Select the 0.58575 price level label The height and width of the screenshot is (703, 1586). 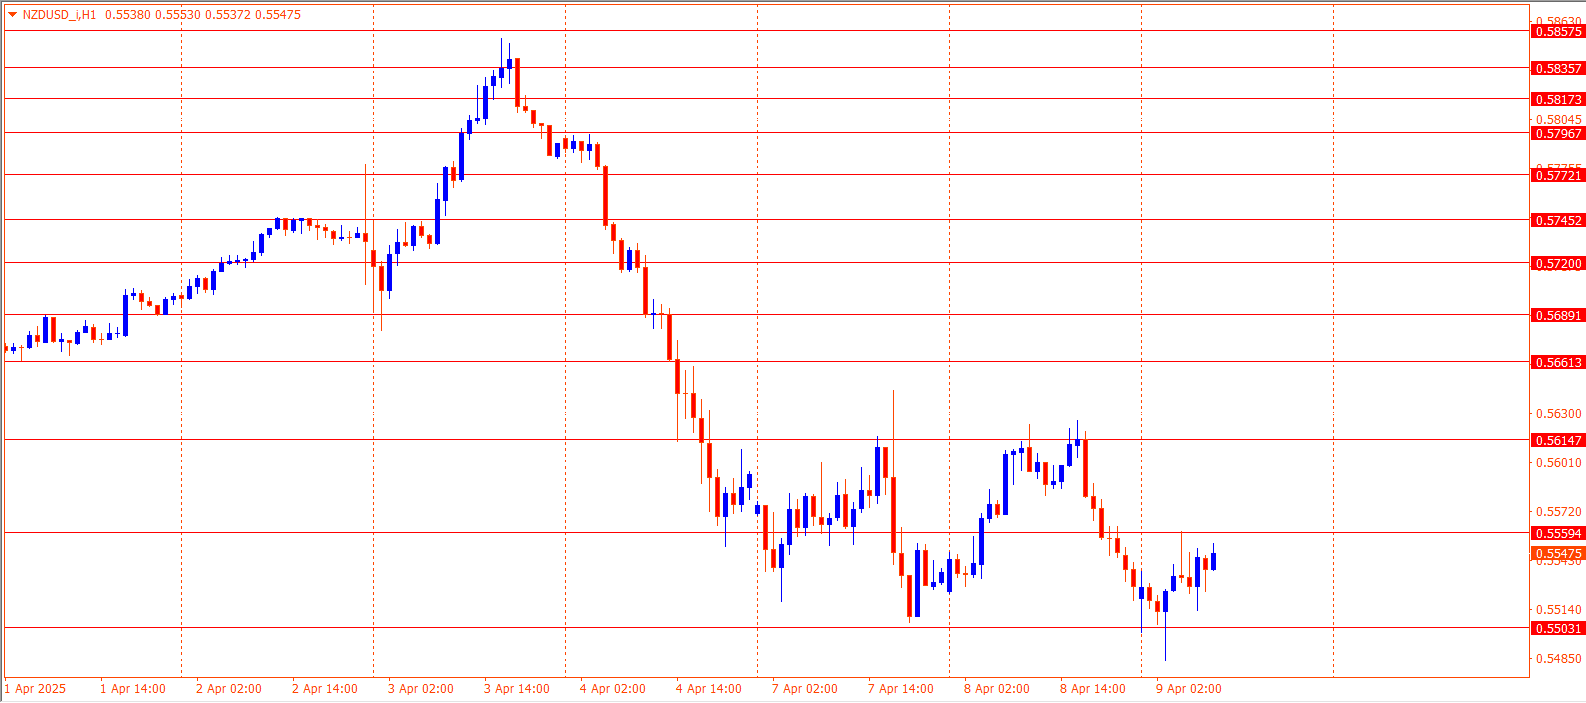click(1558, 32)
